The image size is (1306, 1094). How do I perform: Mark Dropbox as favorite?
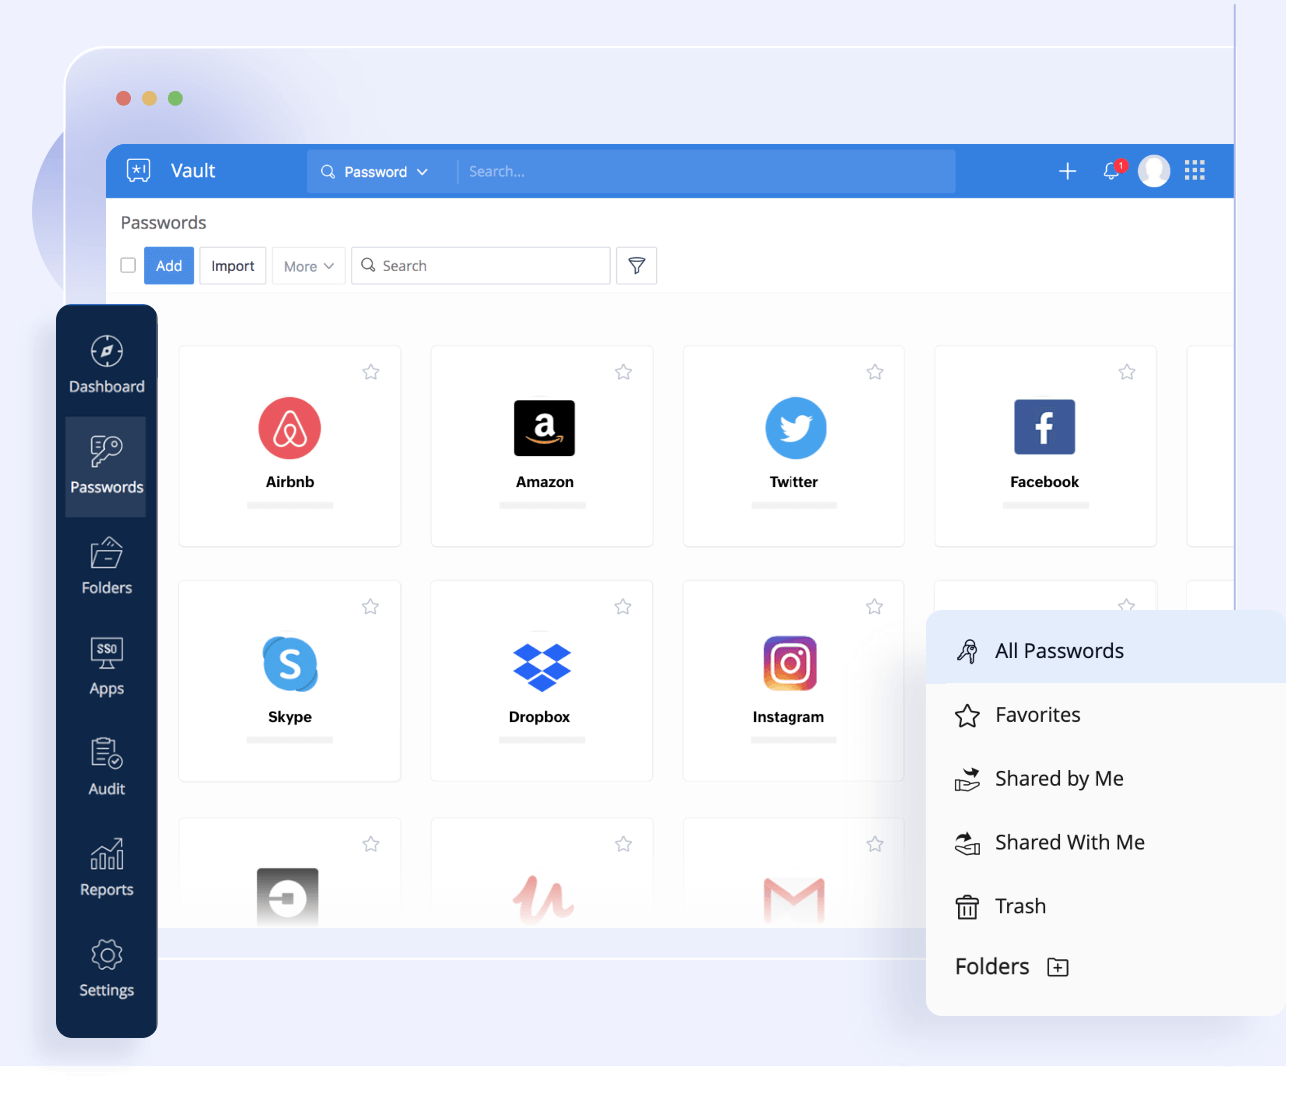click(623, 607)
